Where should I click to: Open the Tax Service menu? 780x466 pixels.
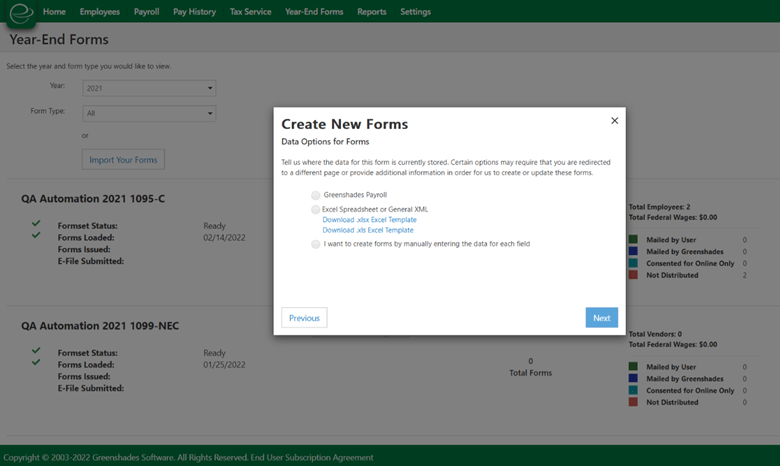click(250, 12)
